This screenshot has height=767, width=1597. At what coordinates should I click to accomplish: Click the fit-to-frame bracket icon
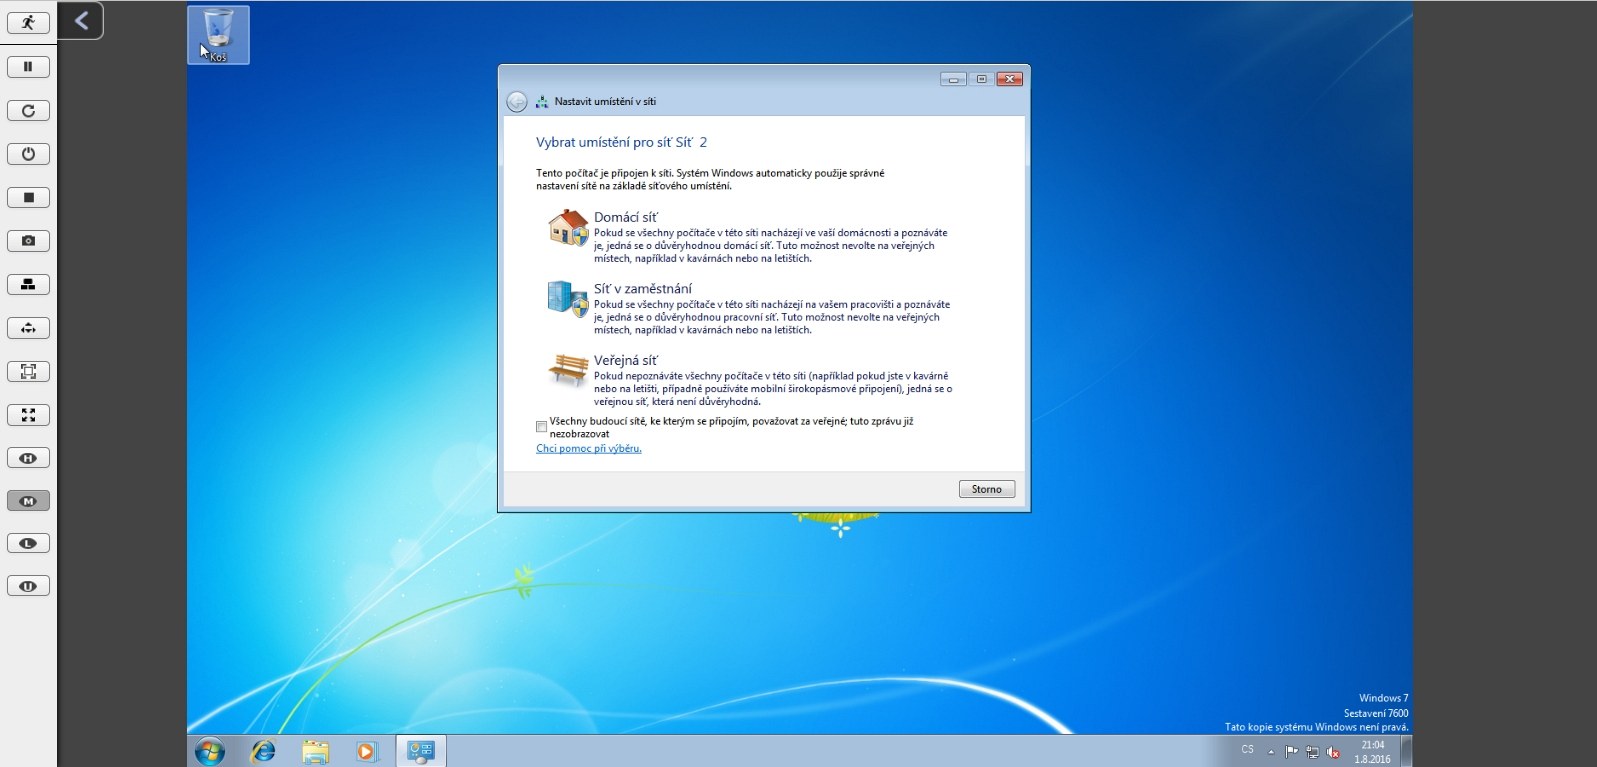pos(28,371)
